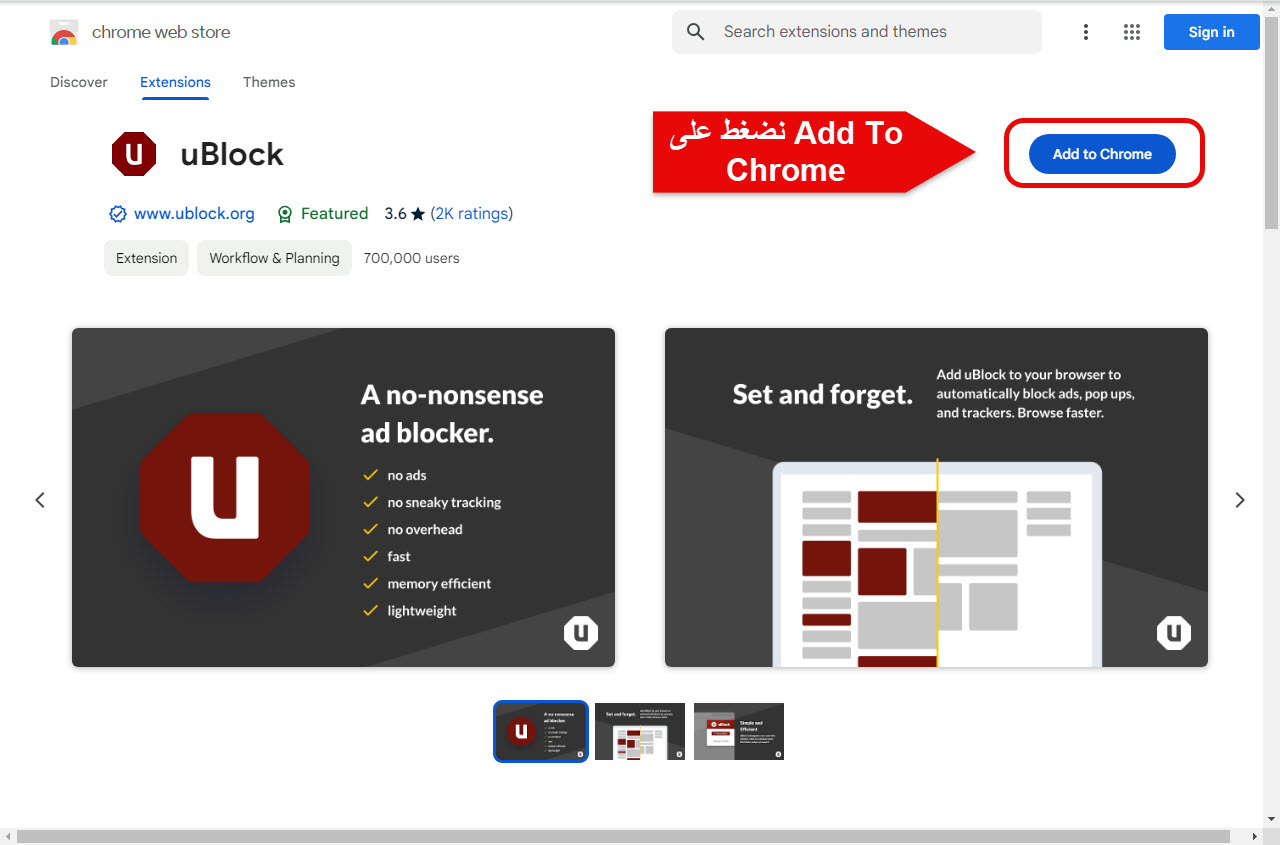Click the 'chrome web store' title text
Screen dimensions: 1280x845
pos(161,32)
